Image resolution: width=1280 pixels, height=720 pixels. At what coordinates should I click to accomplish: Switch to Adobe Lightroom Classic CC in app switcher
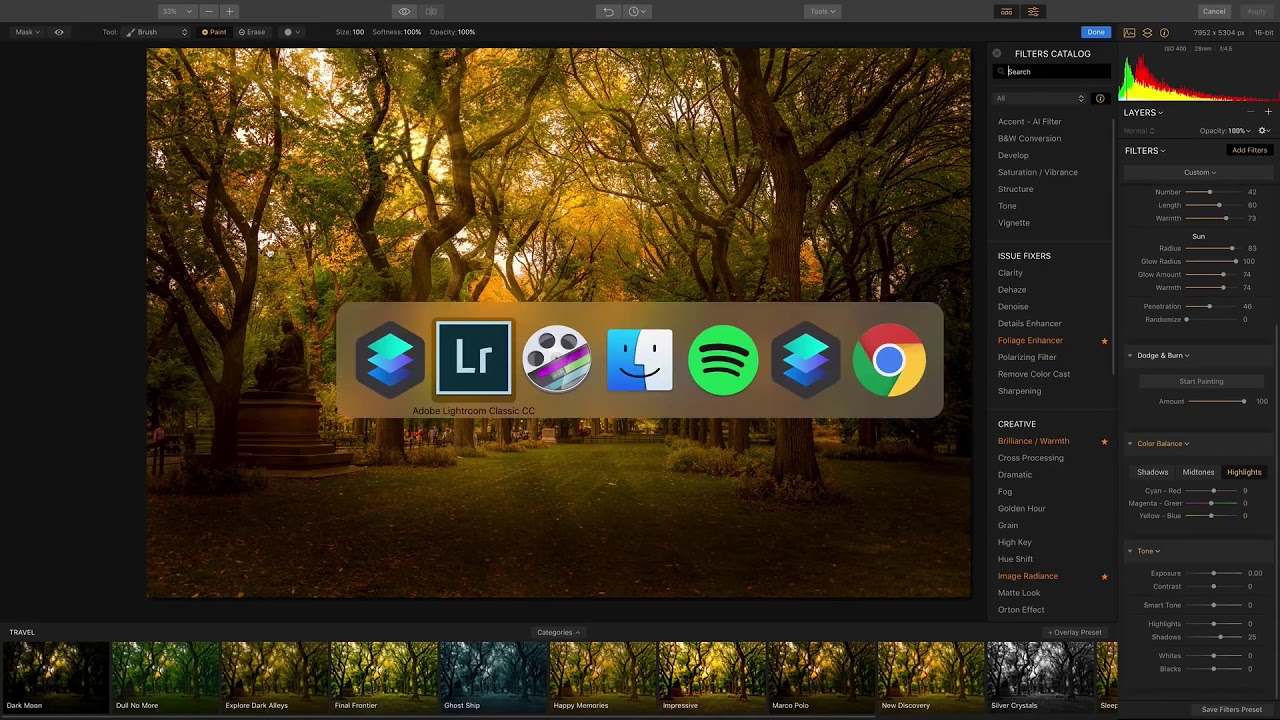coord(473,358)
